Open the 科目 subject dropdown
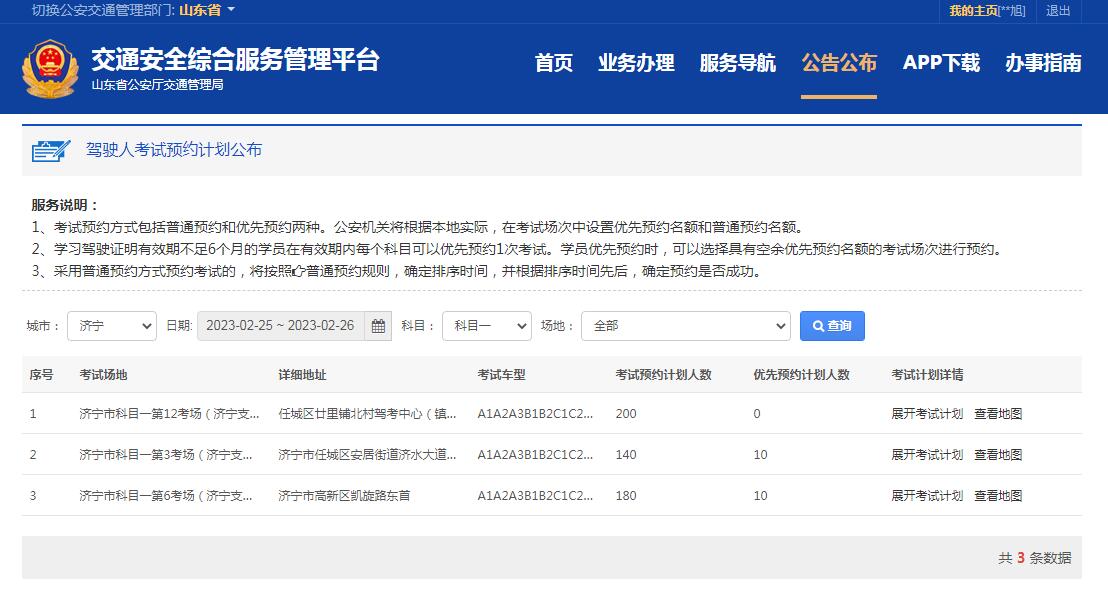The image size is (1108, 594). [x=486, y=326]
